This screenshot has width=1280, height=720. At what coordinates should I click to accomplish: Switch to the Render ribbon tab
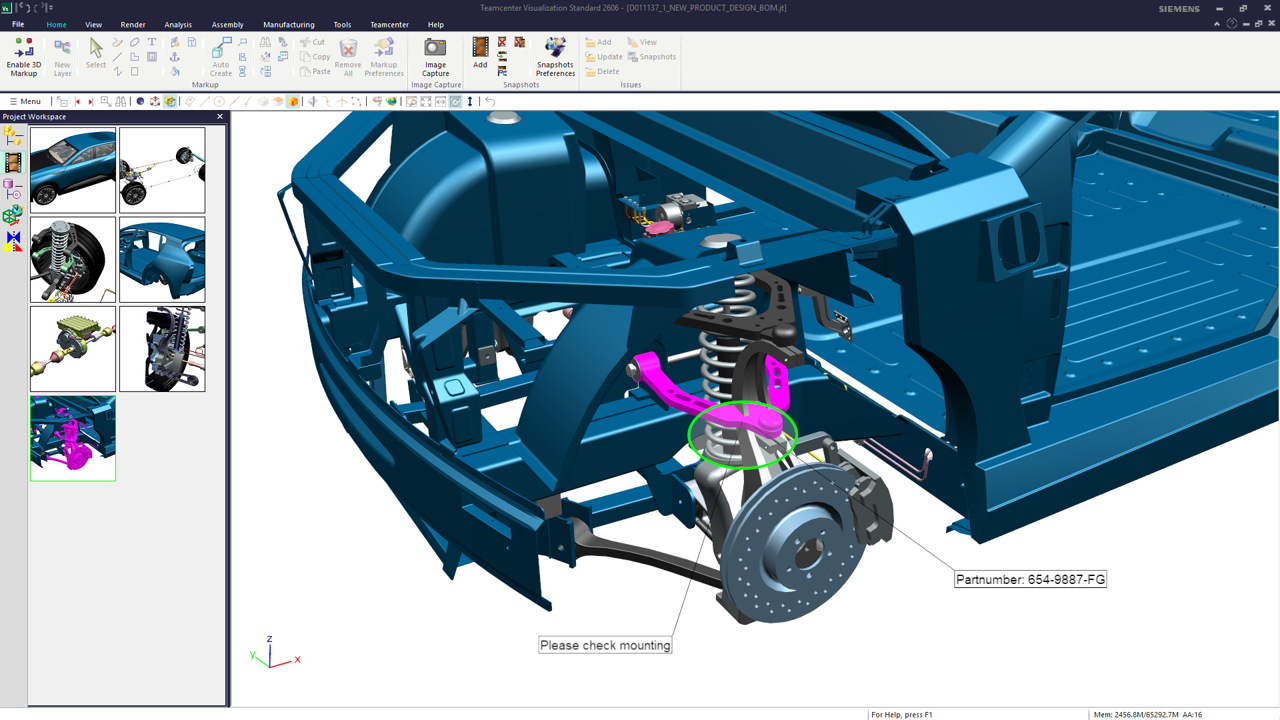coord(133,24)
